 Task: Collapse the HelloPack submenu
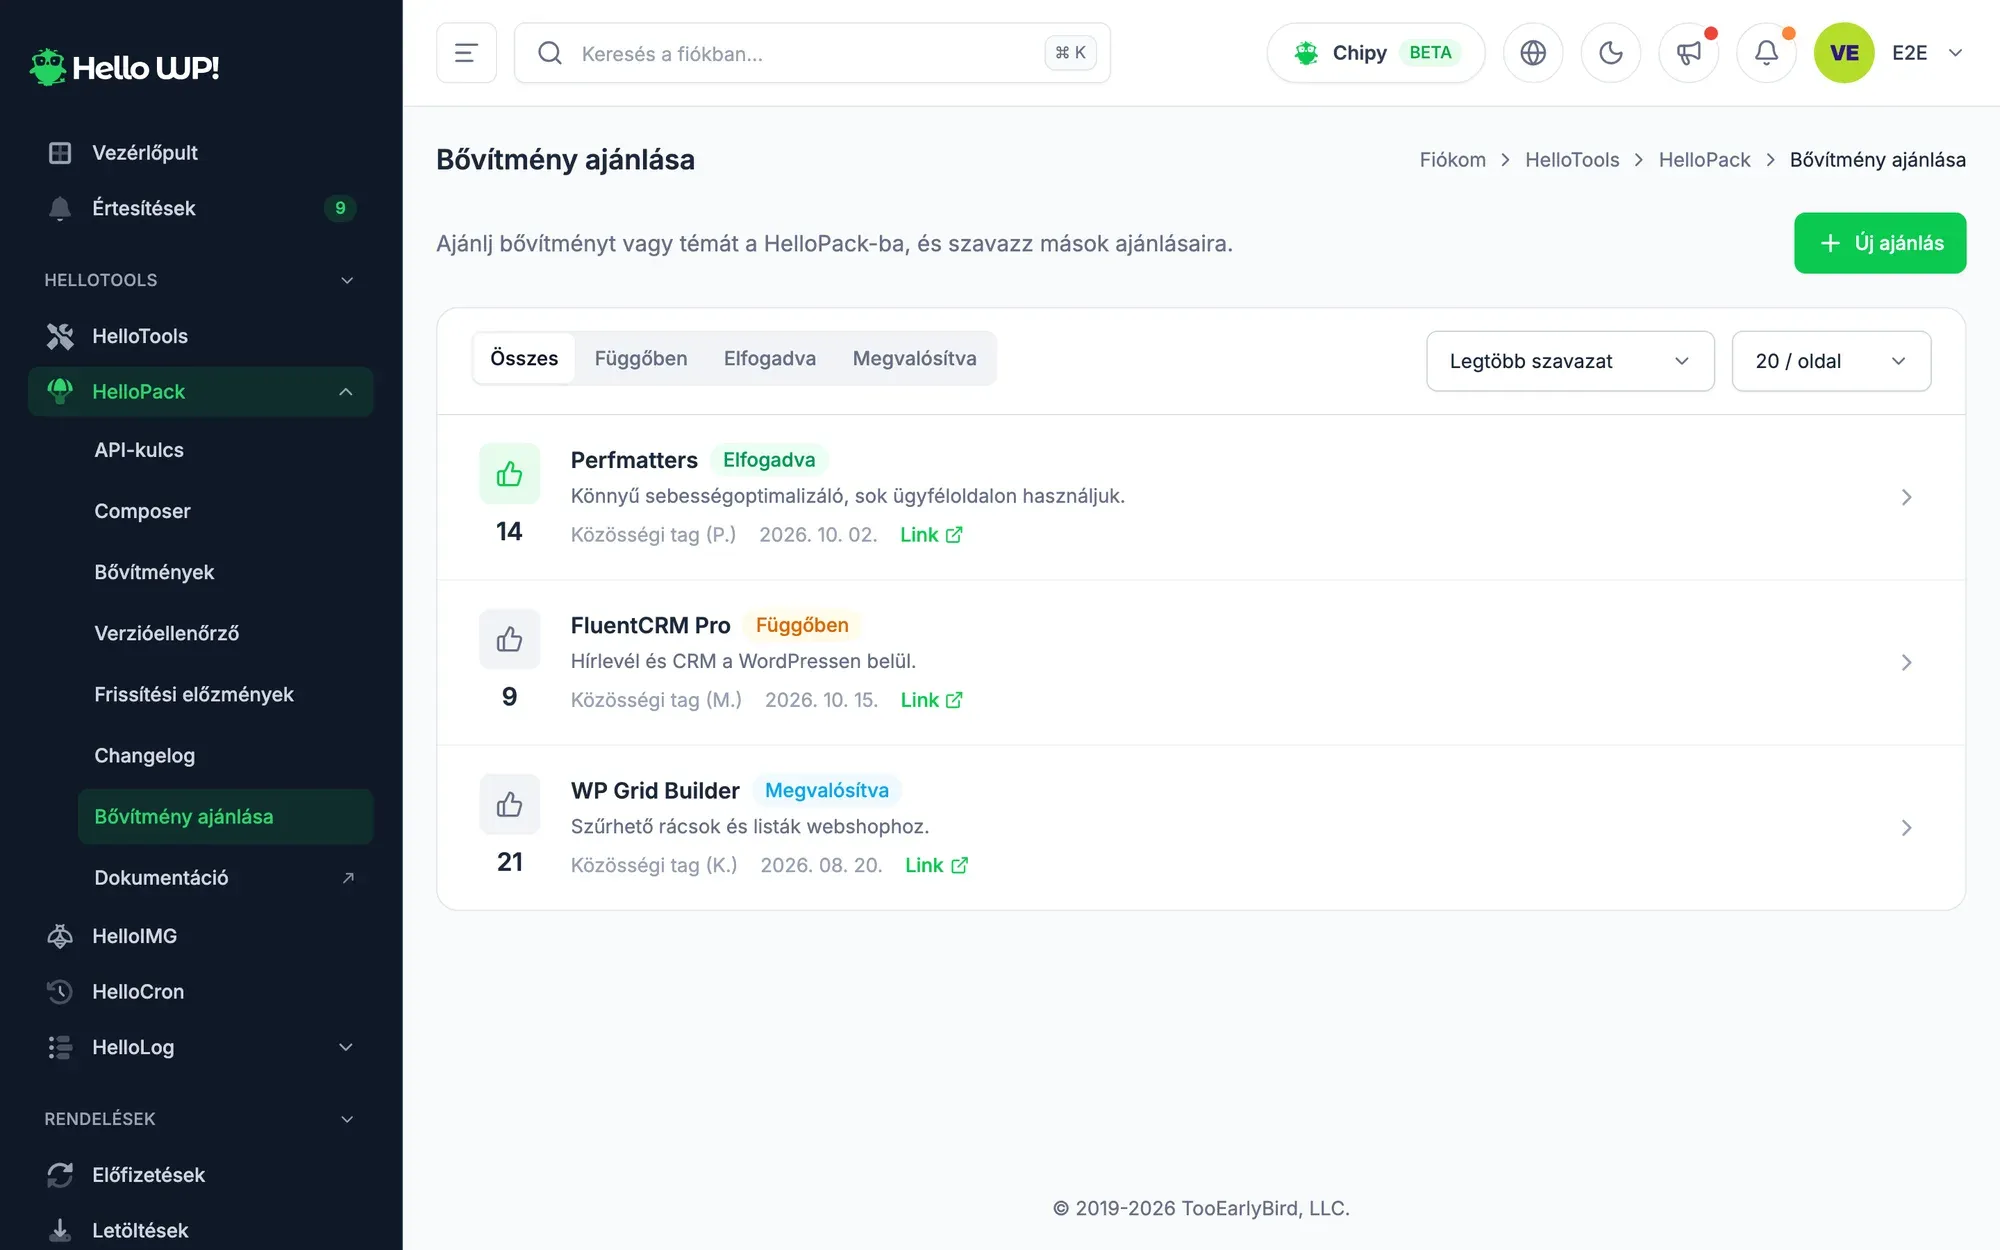(x=346, y=392)
